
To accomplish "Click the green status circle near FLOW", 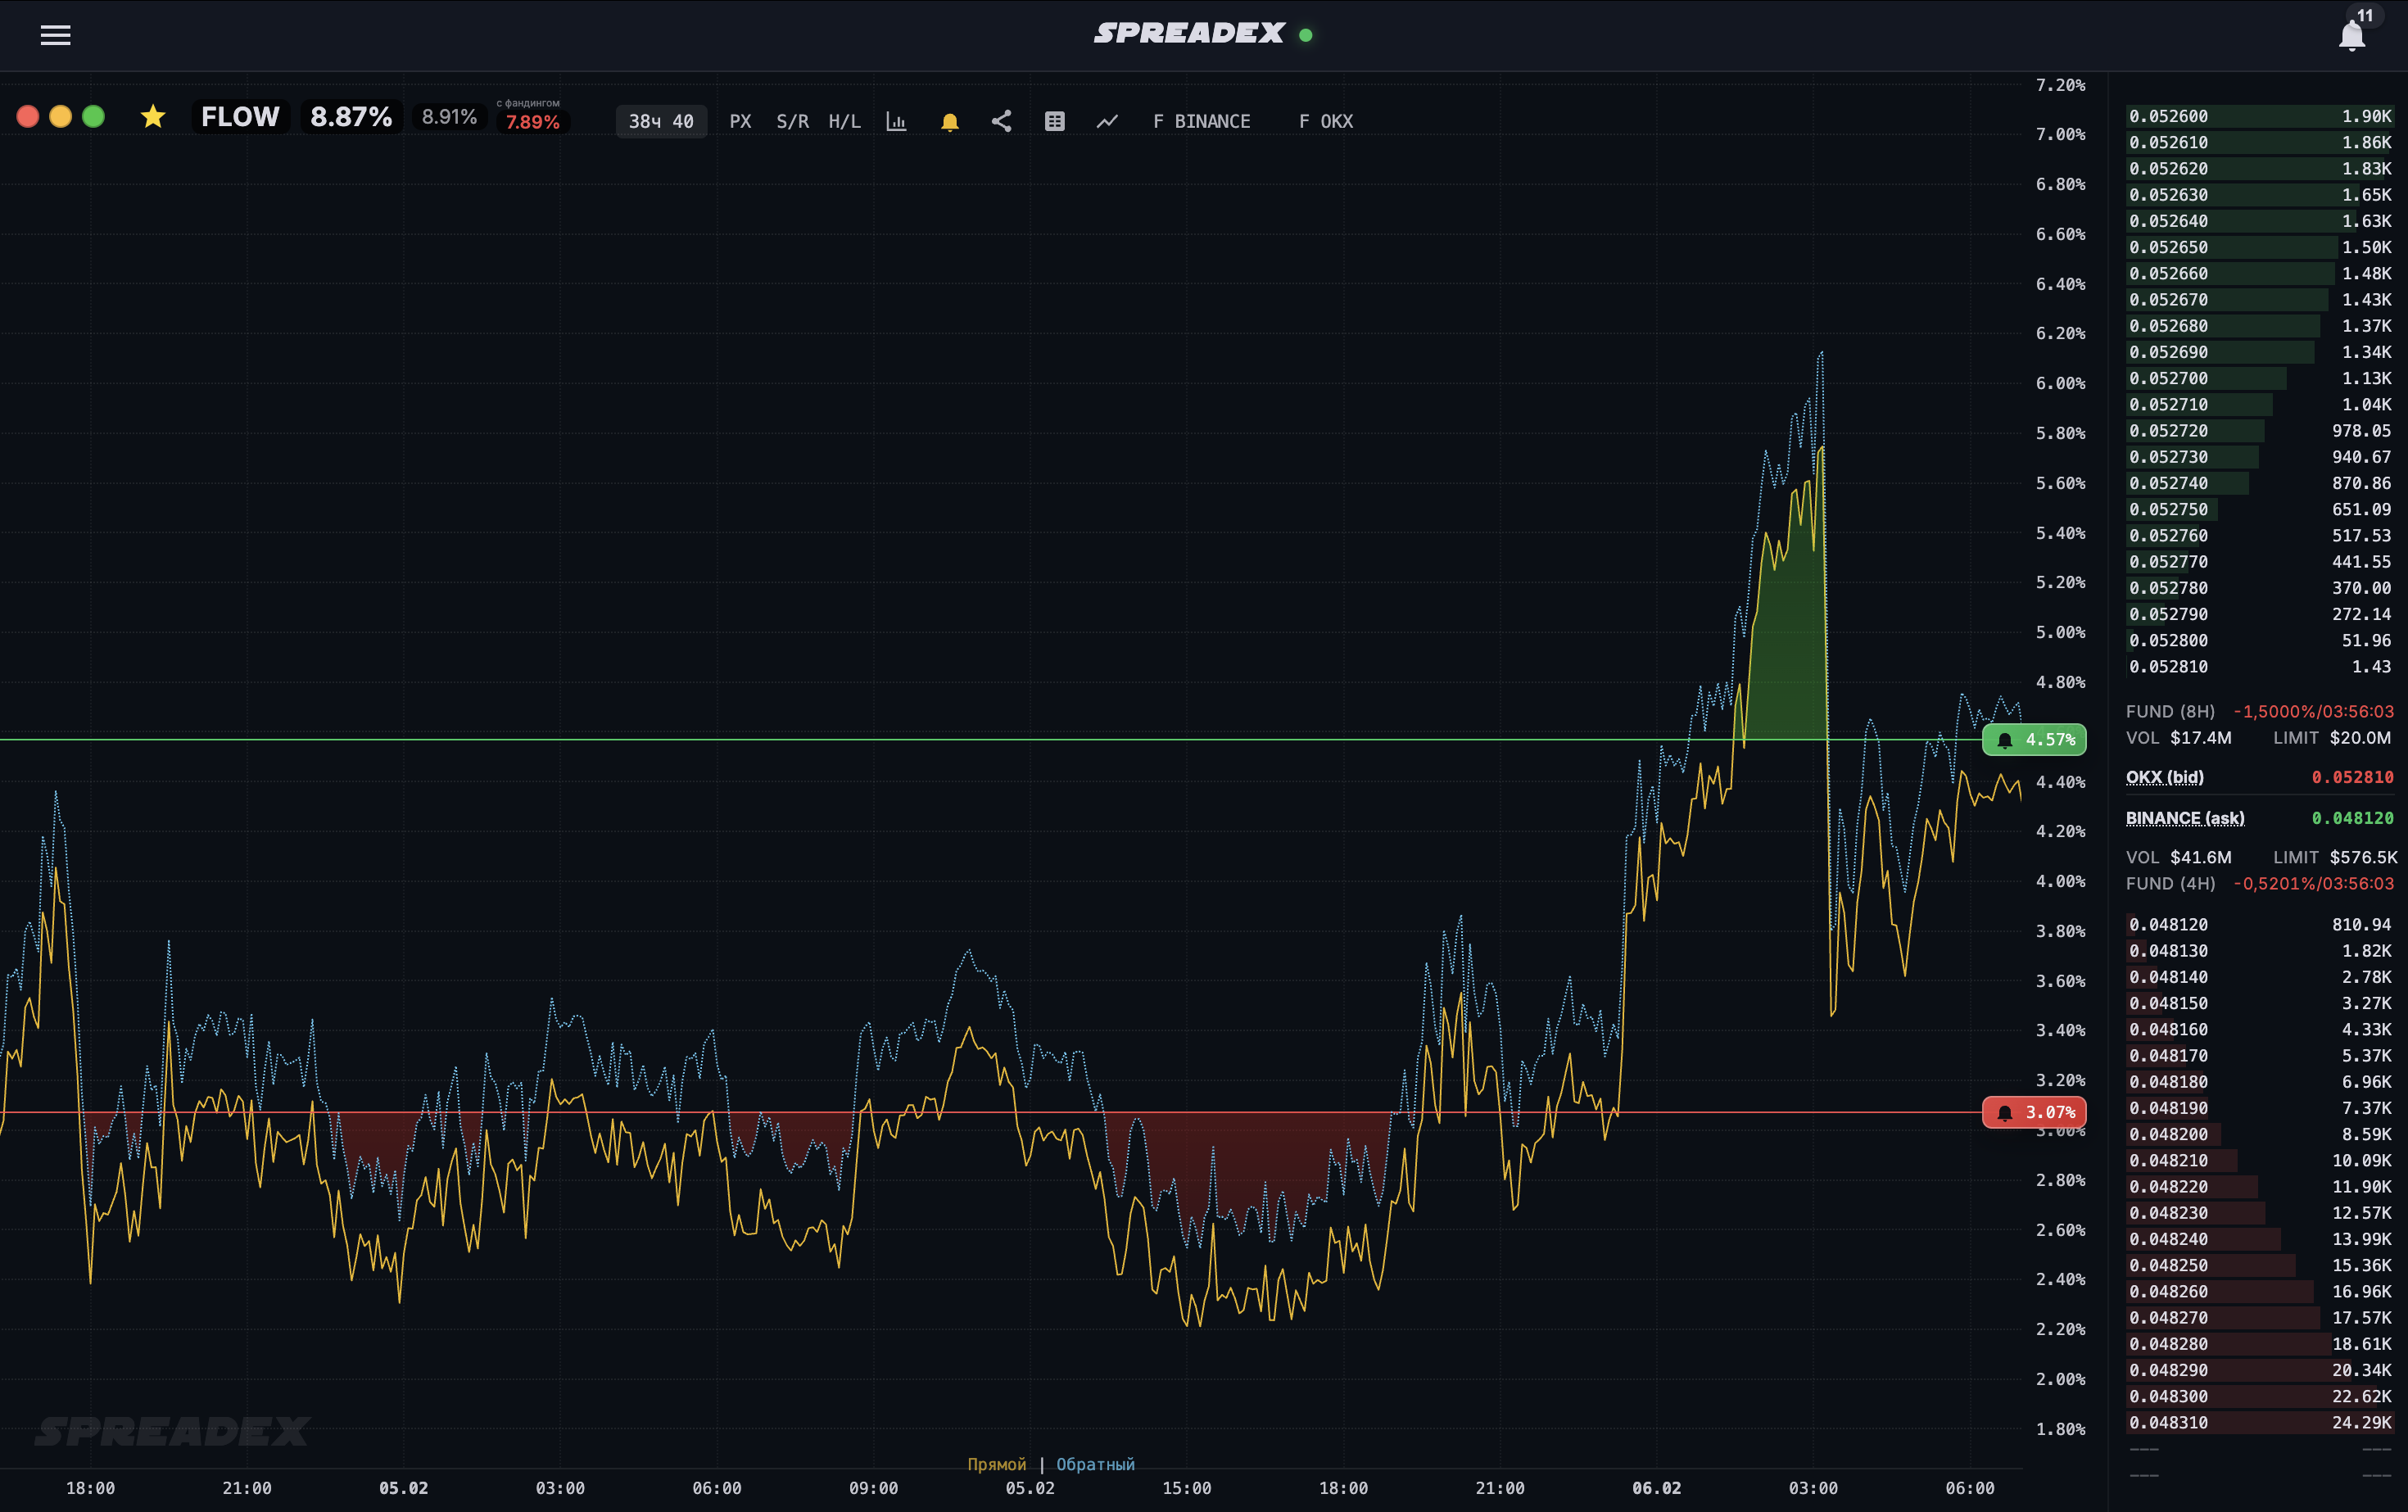I will click(94, 116).
